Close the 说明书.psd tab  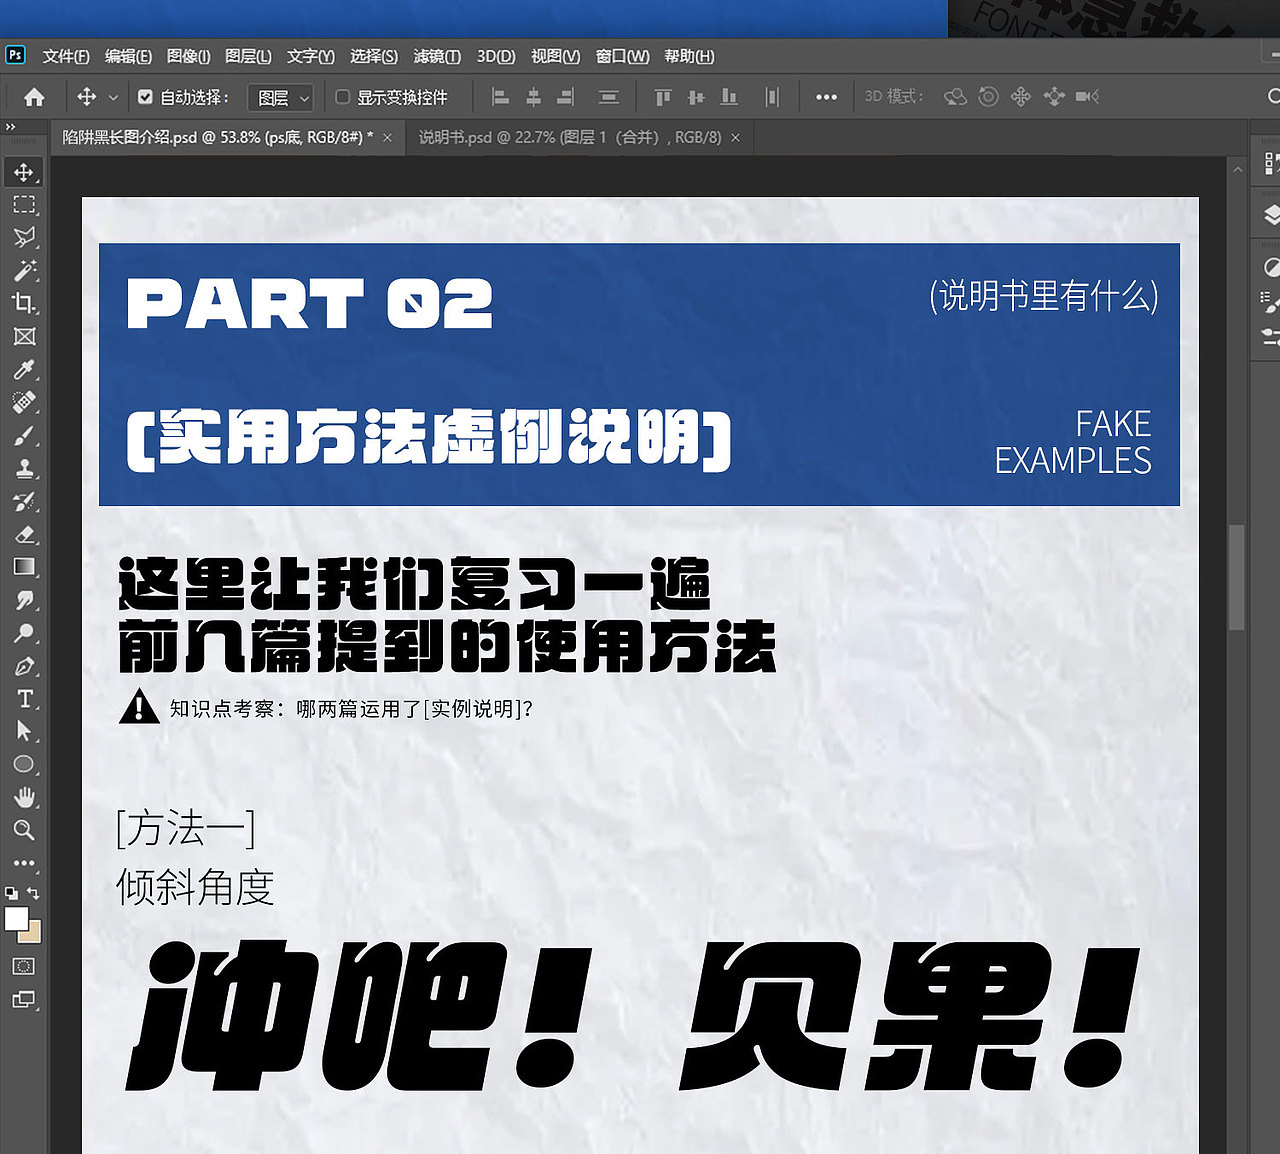(736, 138)
